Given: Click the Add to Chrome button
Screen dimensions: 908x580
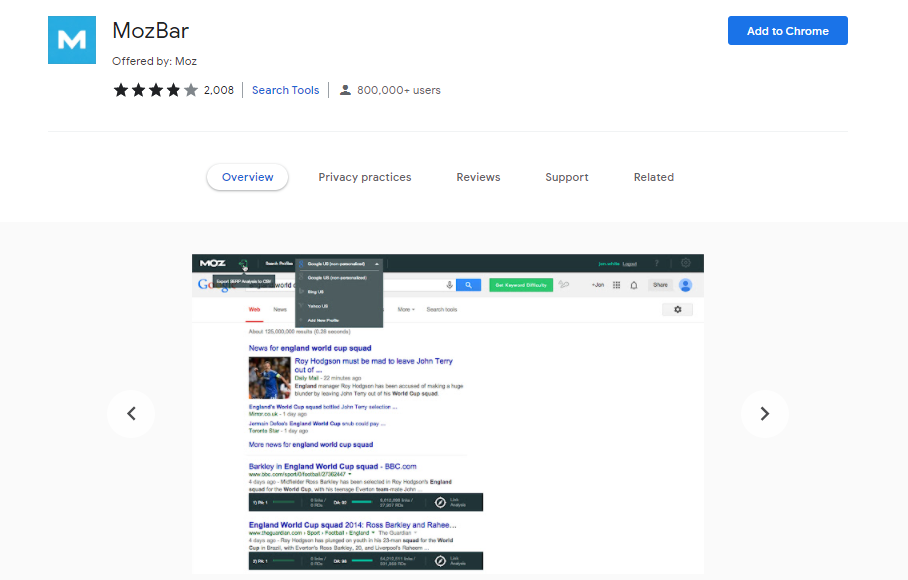Looking at the screenshot, I should coord(787,30).
